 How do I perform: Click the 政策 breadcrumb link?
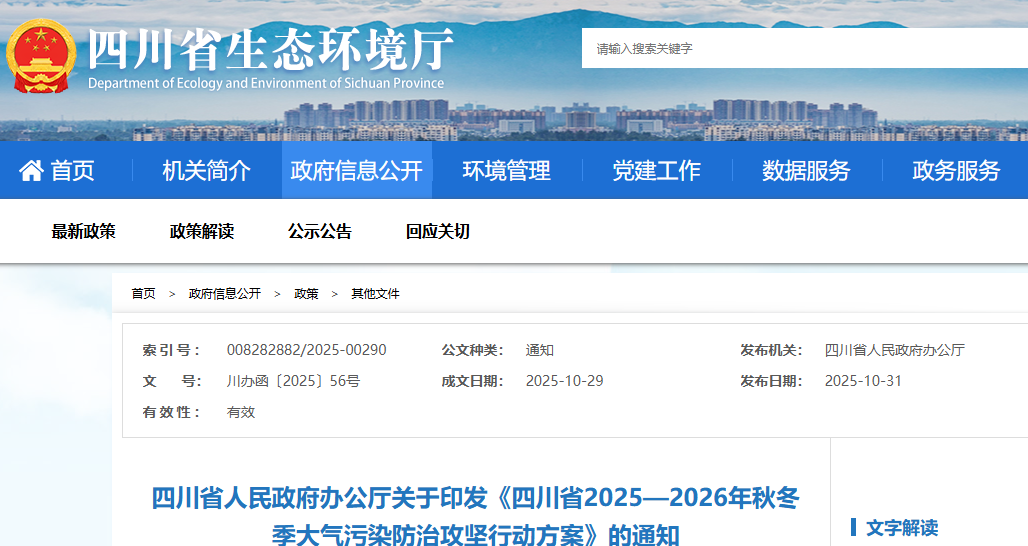click(306, 294)
